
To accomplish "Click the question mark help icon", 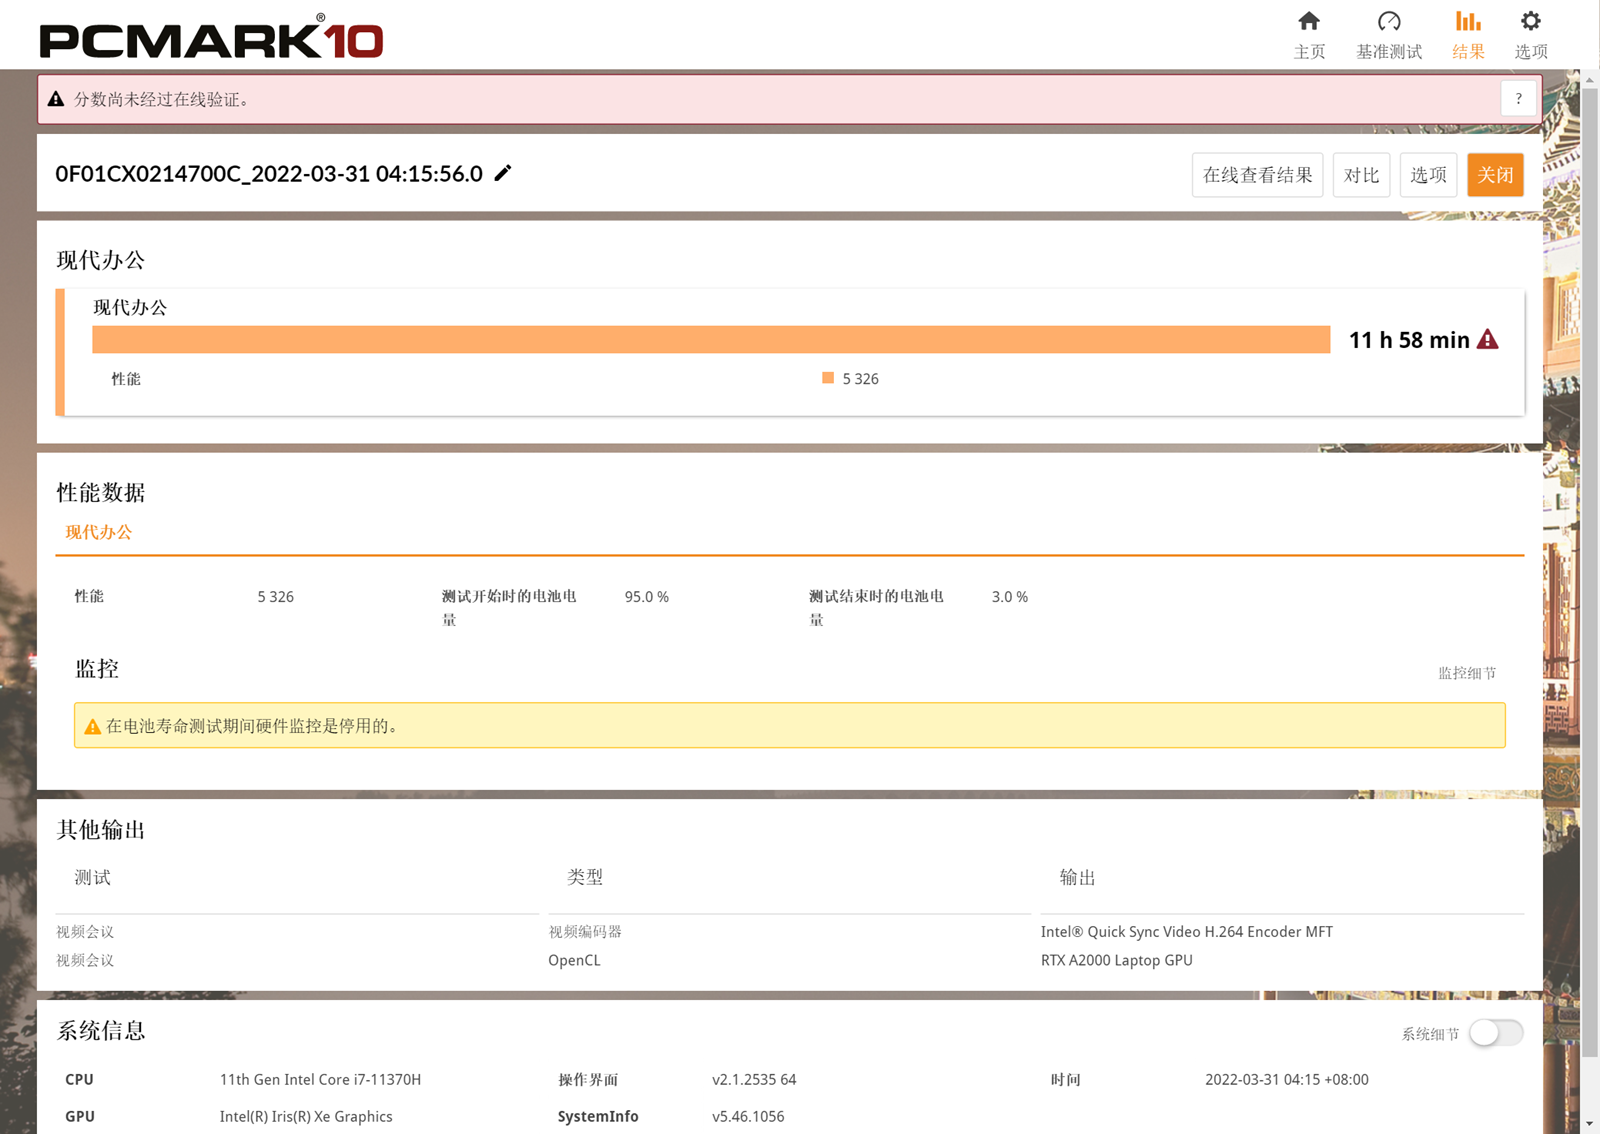I will [x=1518, y=98].
